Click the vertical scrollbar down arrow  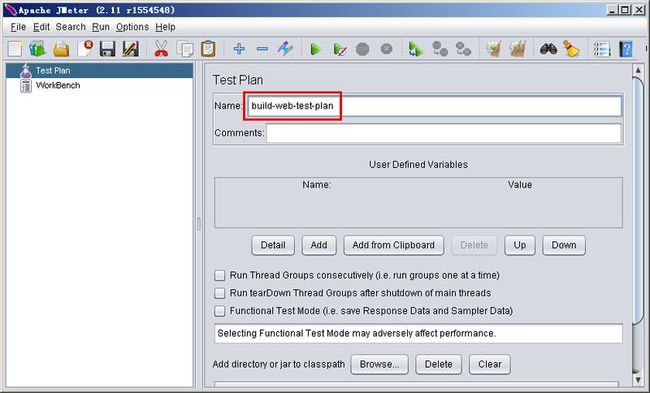638,380
